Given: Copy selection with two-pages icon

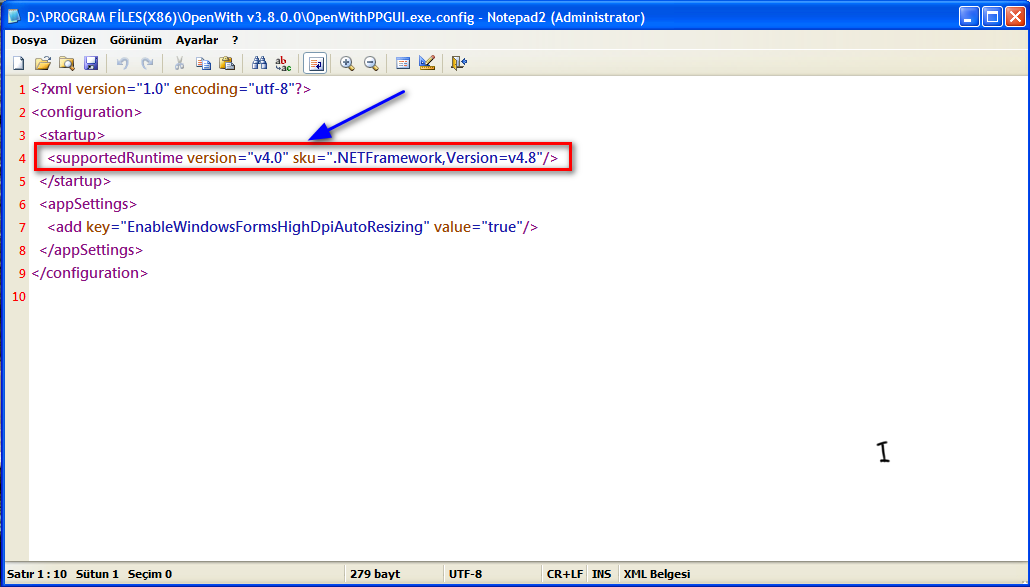Looking at the screenshot, I should (x=204, y=63).
